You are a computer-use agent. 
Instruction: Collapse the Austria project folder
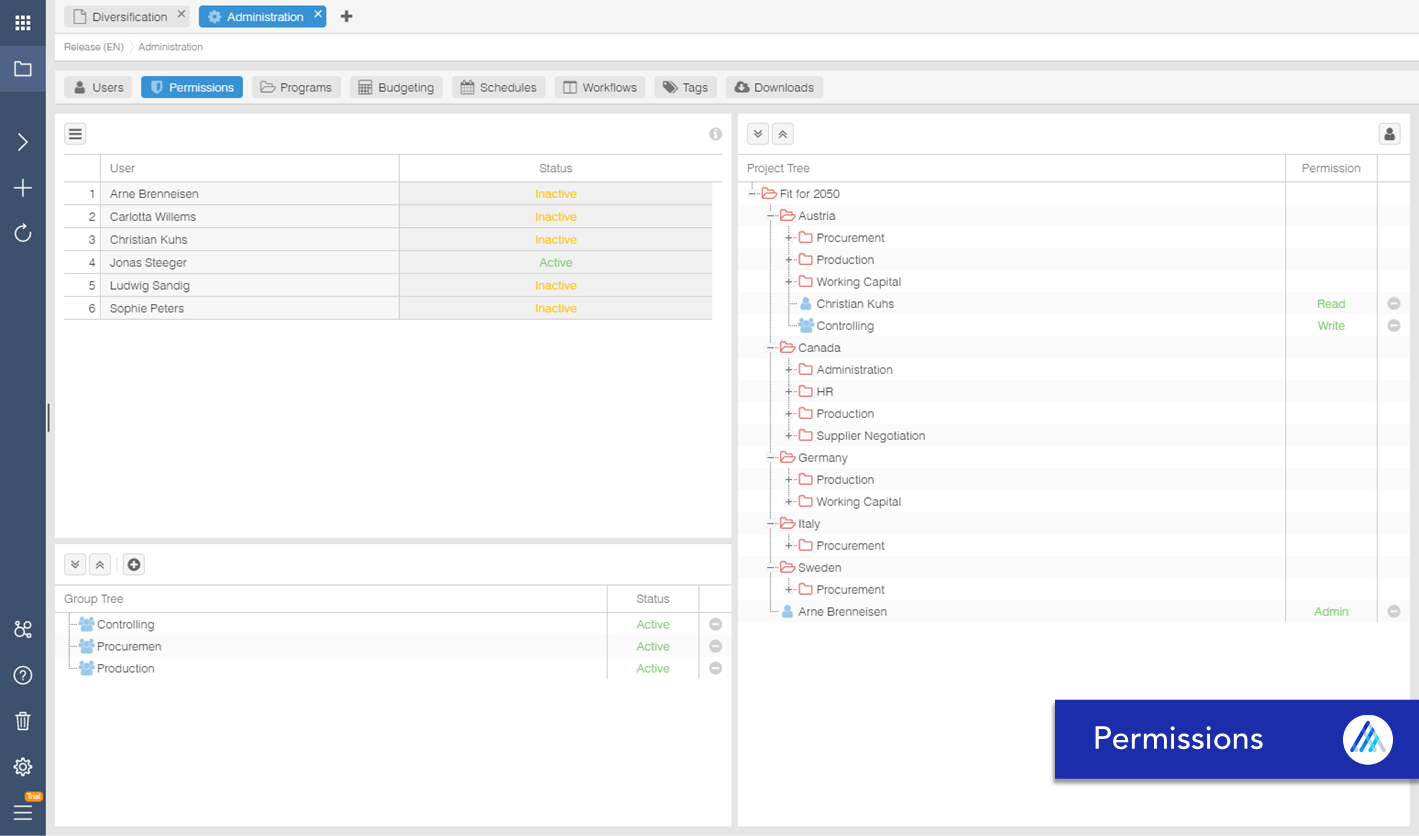tap(770, 215)
